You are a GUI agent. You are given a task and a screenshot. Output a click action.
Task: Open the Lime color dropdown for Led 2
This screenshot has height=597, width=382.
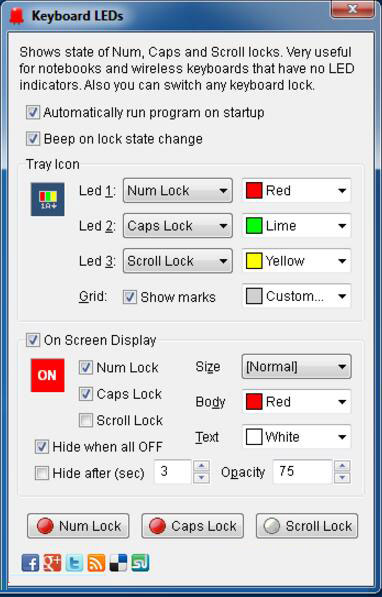tap(297, 226)
